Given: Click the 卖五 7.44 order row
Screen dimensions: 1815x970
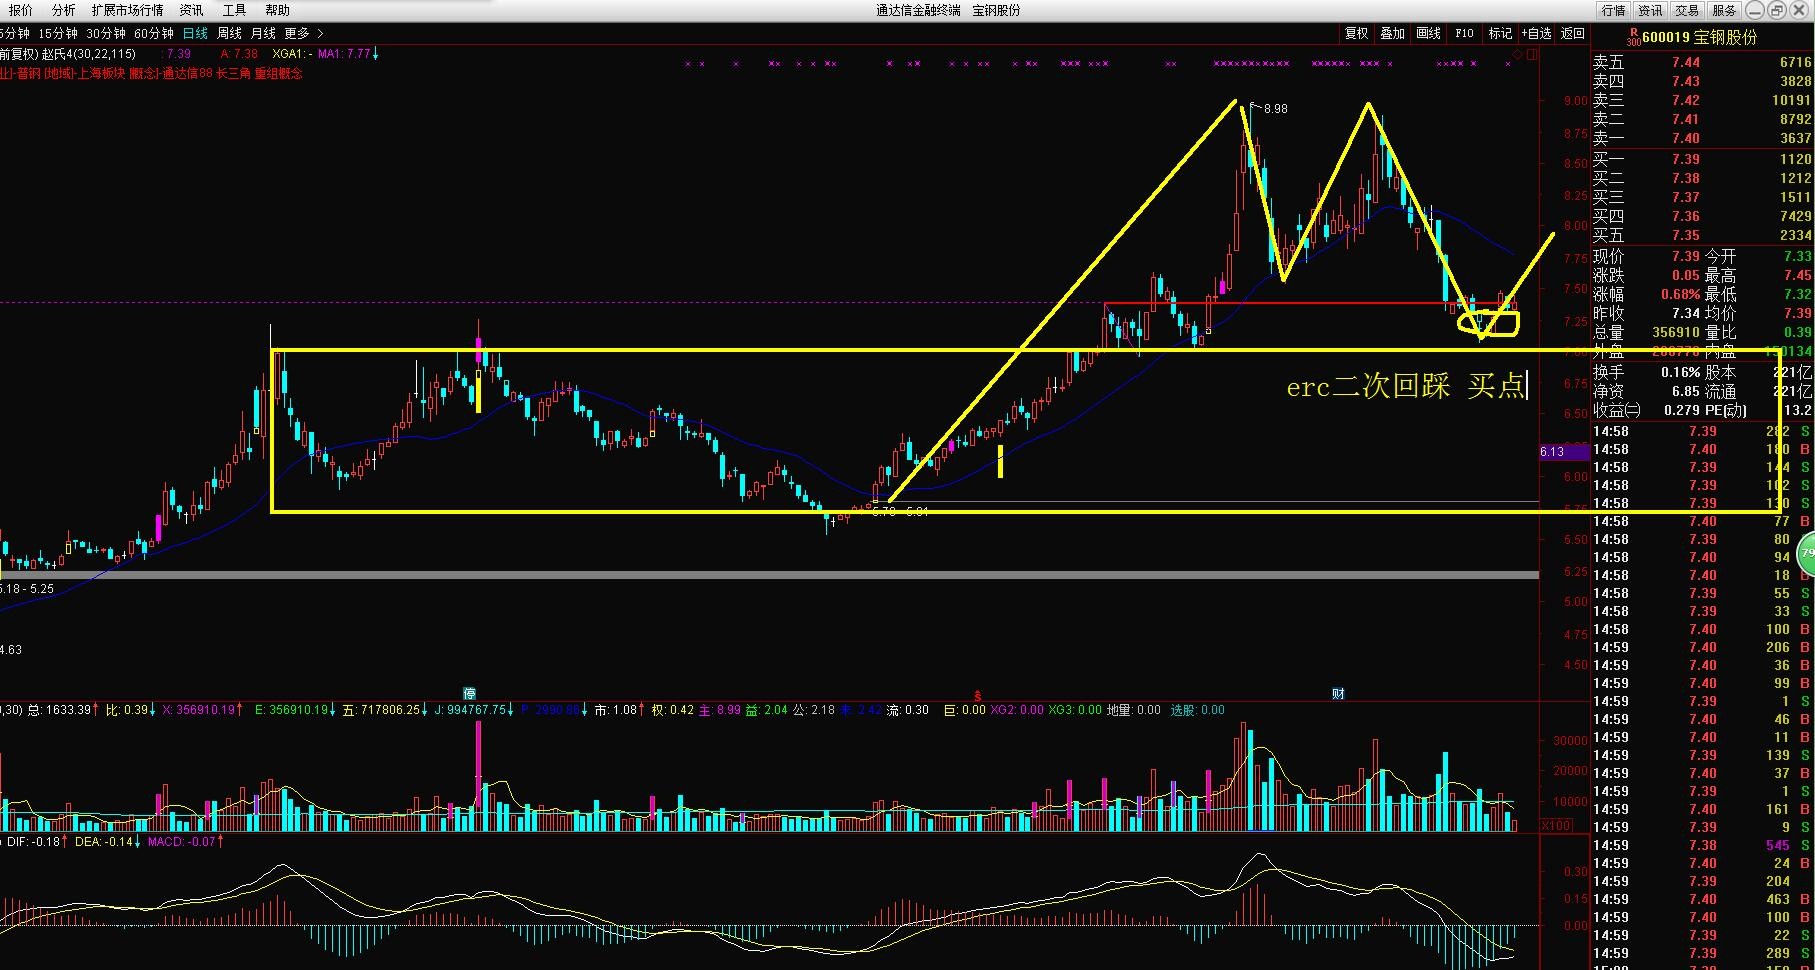Looking at the screenshot, I should point(1702,62).
